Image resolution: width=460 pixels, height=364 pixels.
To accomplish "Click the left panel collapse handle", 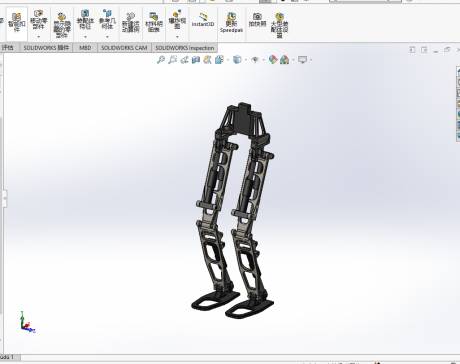I will tap(5, 199).
